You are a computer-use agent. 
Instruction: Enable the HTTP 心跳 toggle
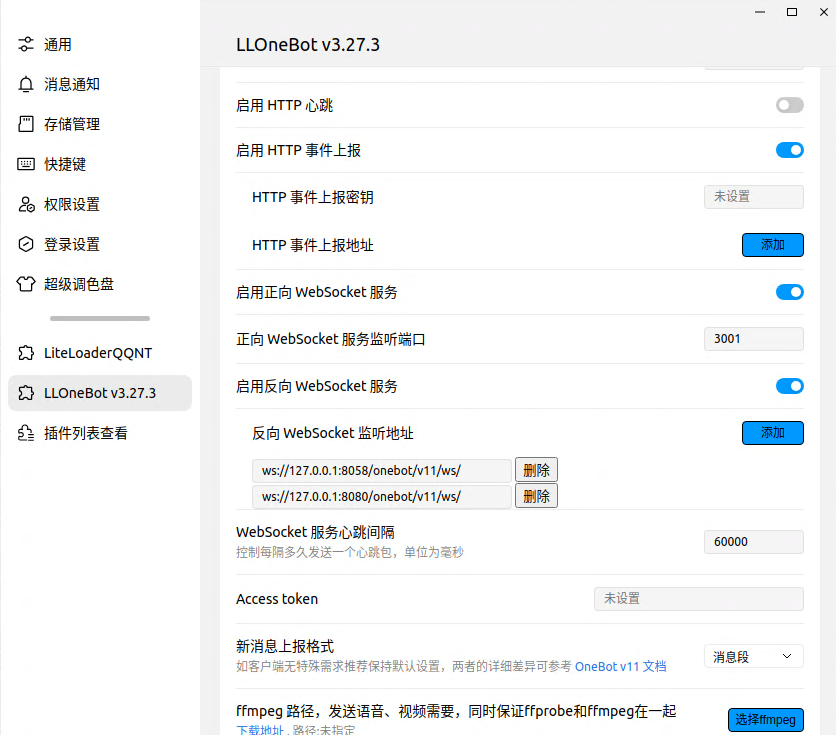point(789,105)
